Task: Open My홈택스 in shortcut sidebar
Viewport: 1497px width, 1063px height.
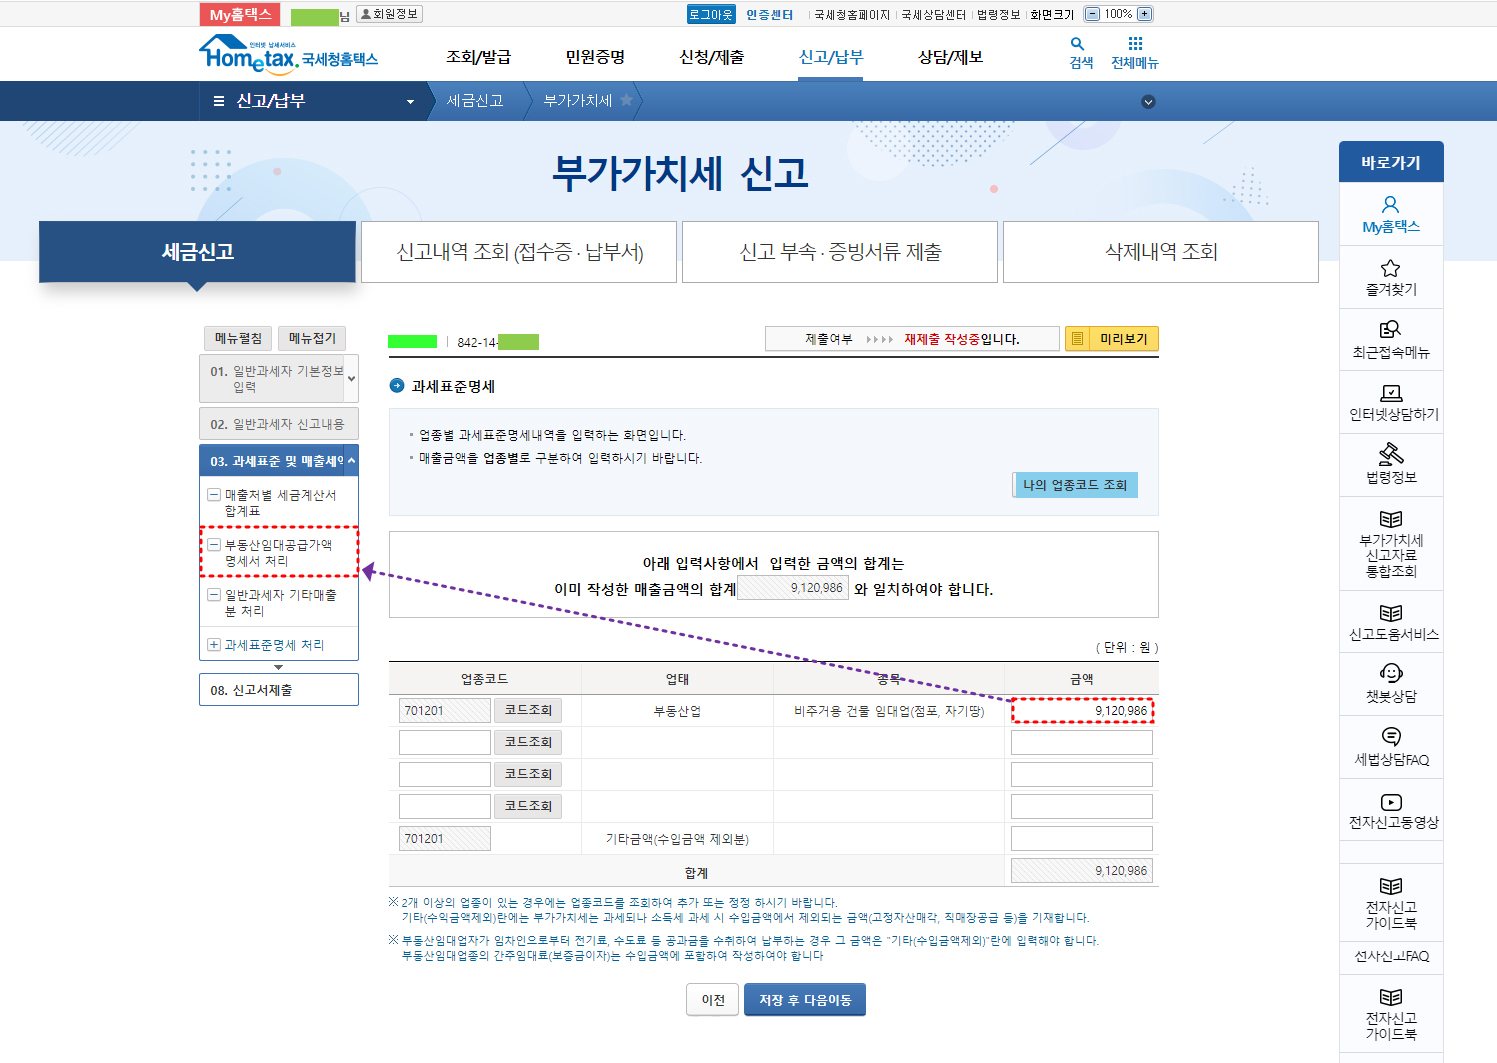Action: [1390, 214]
